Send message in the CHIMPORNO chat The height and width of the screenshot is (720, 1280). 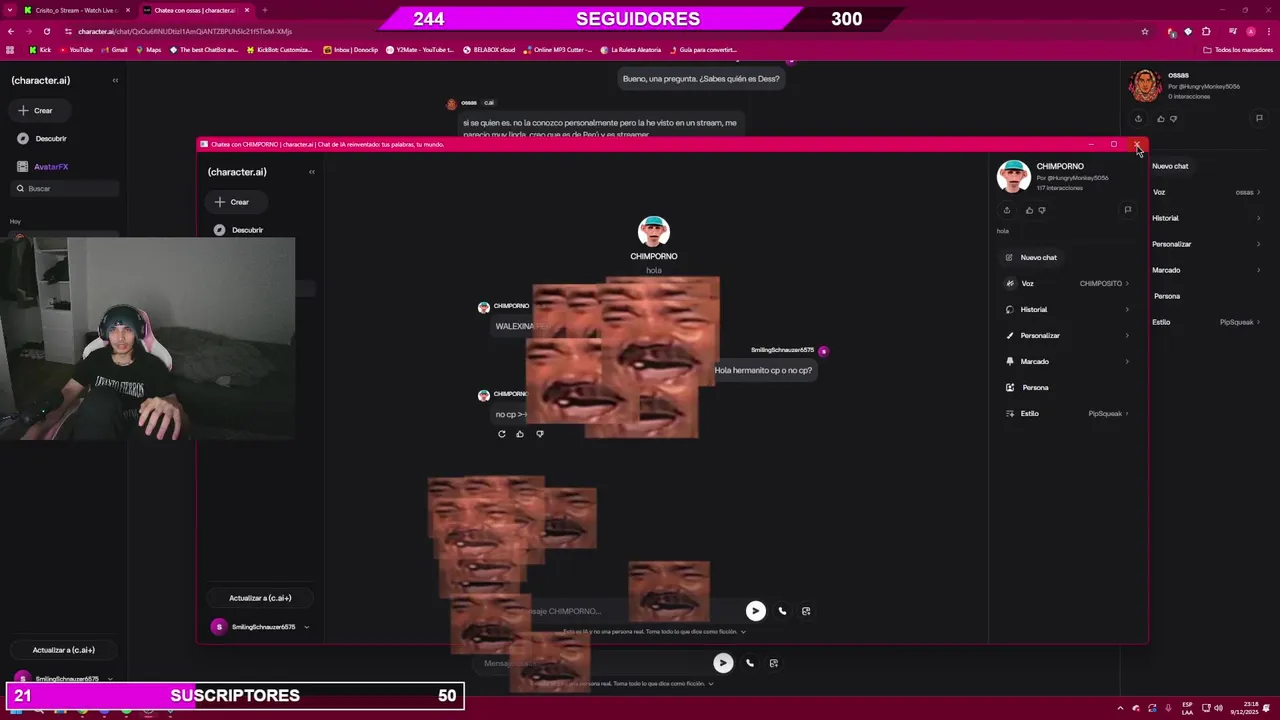click(755, 611)
